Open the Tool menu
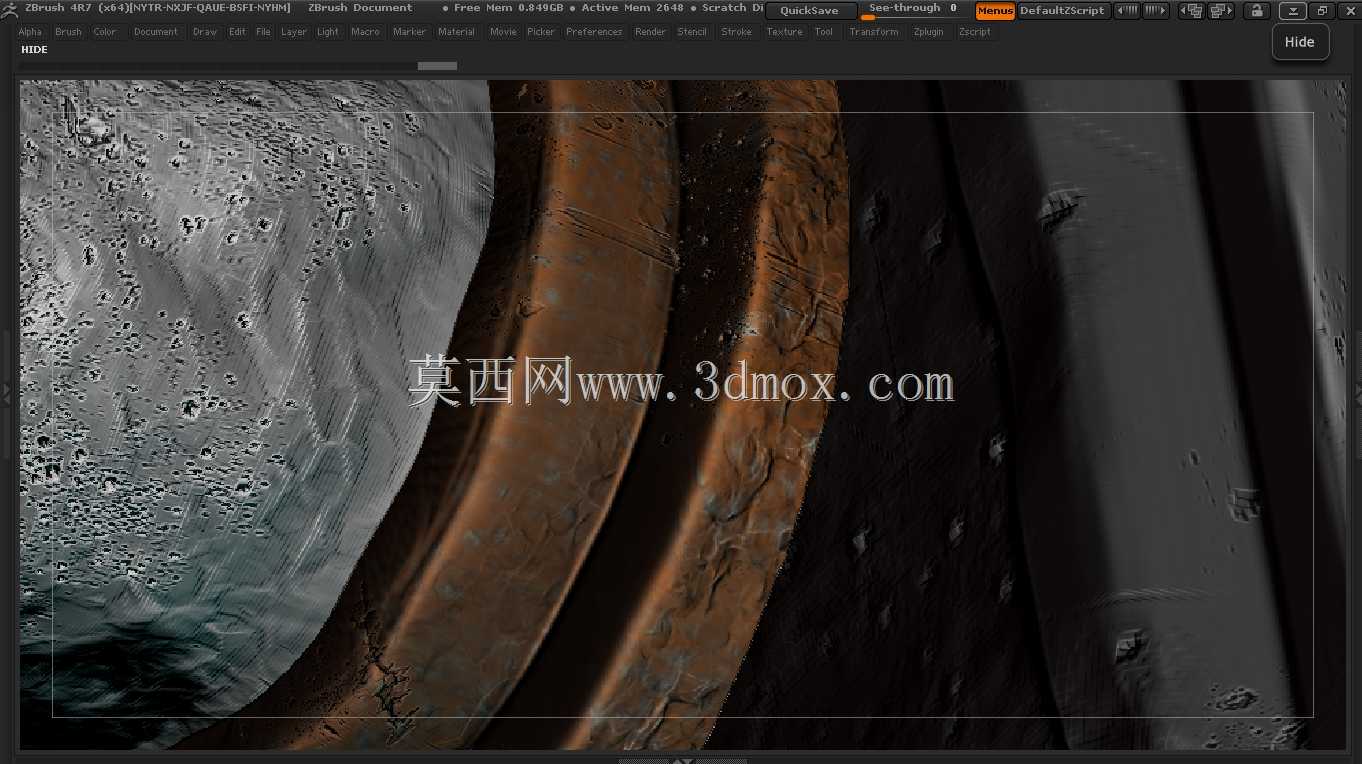The width and height of the screenshot is (1362, 764). (823, 32)
